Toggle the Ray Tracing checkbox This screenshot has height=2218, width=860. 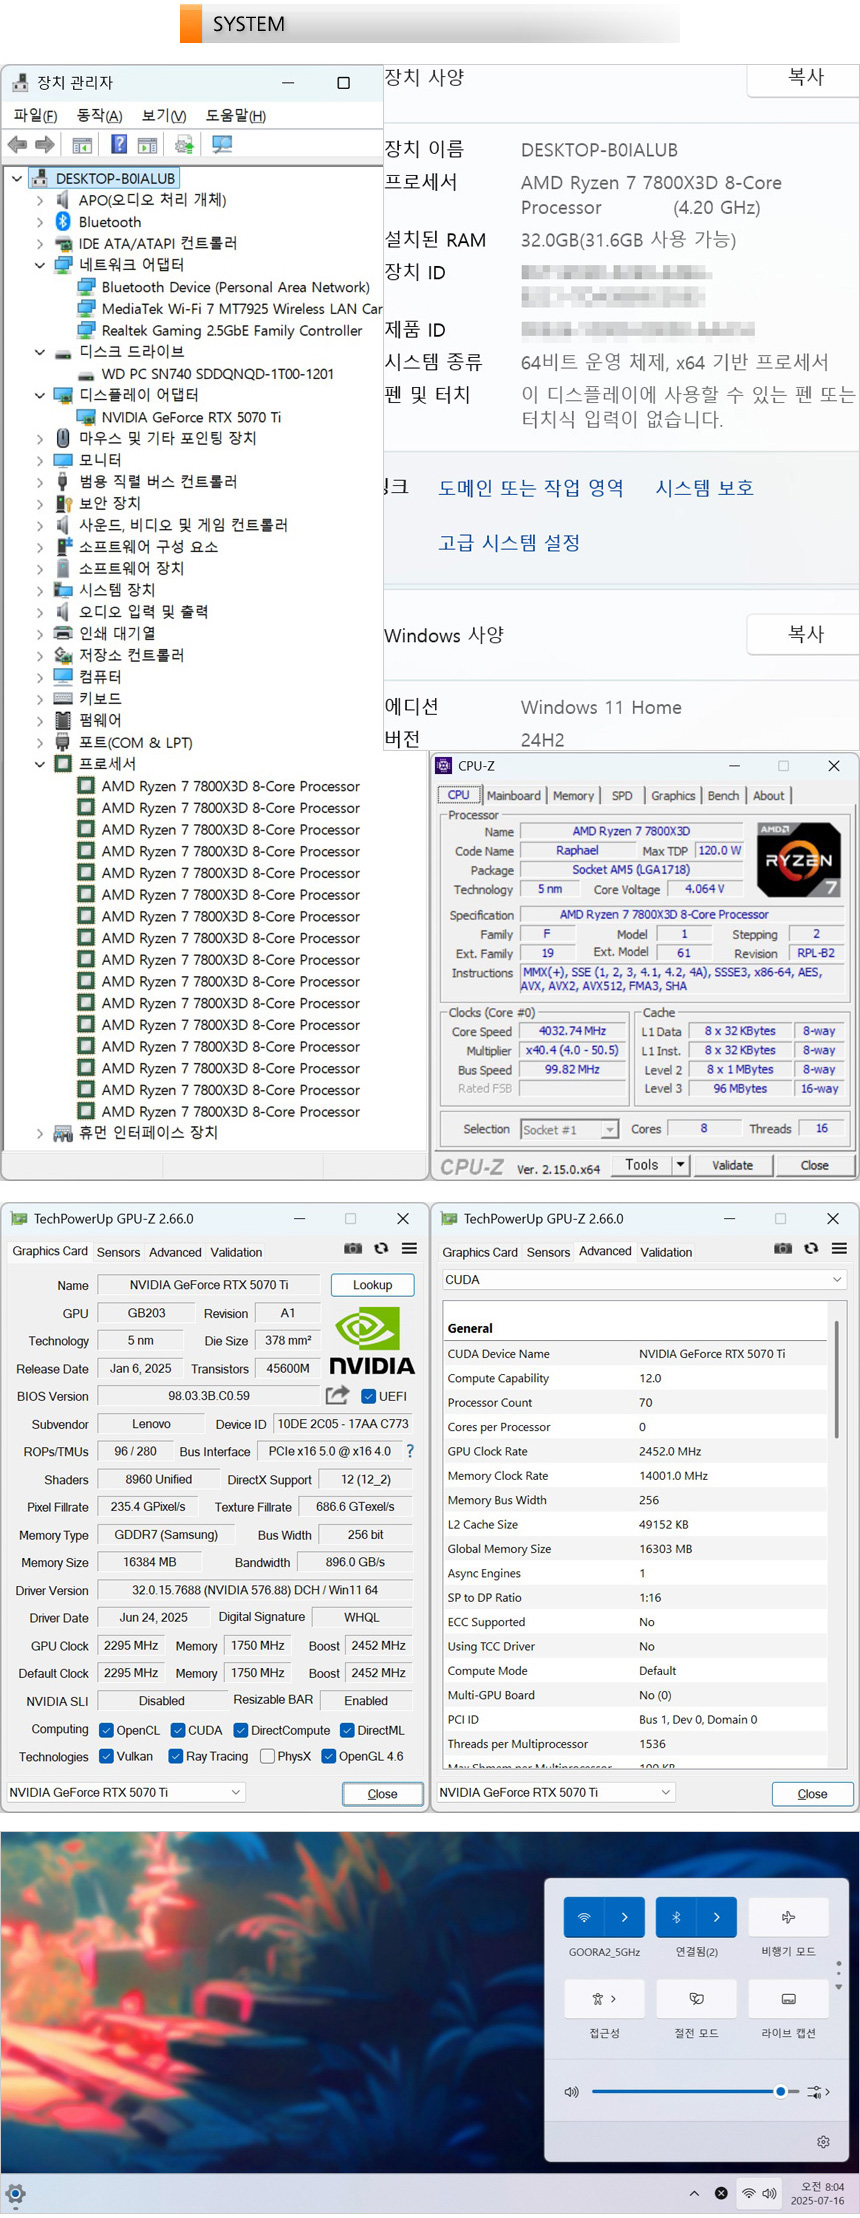coord(176,1756)
